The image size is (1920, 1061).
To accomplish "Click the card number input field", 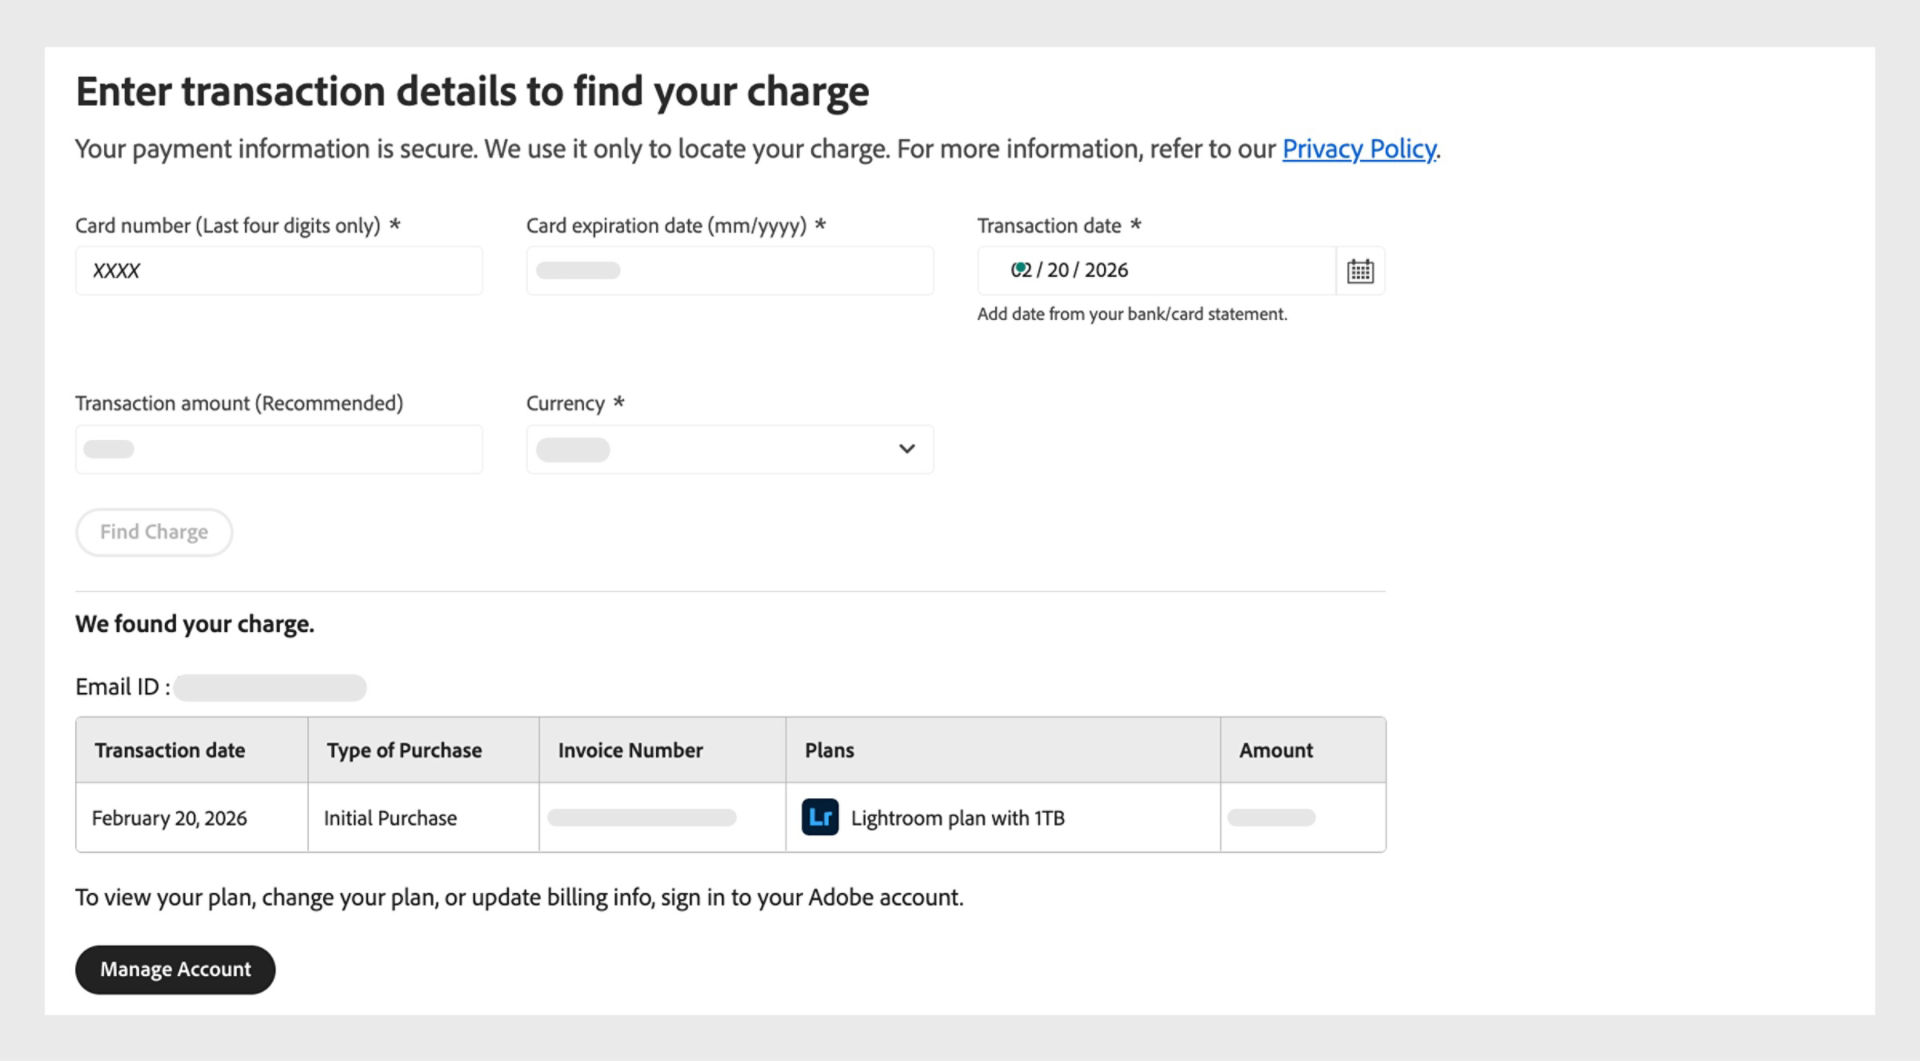I will pyautogui.click(x=278, y=270).
